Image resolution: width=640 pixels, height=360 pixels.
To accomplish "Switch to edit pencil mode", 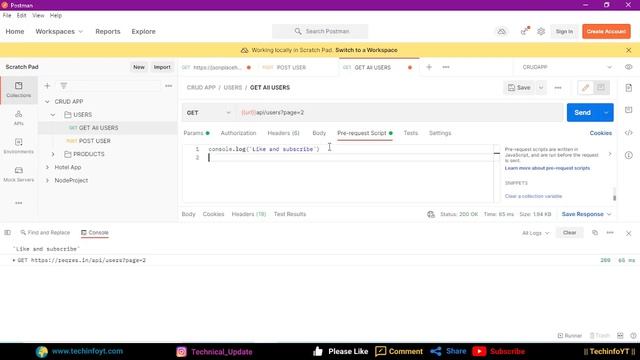I will point(585,88).
